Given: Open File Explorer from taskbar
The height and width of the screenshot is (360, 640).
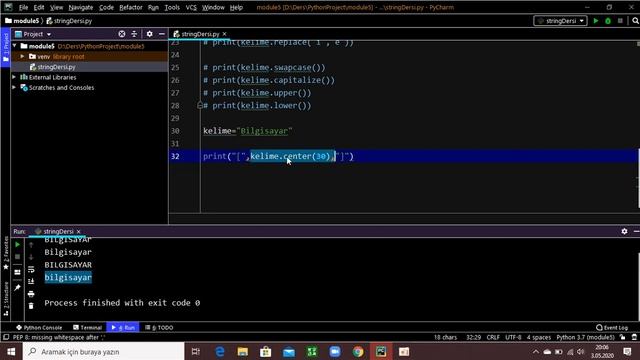Looking at the screenshot, I should pyautogui.click(x=243, y=351).
